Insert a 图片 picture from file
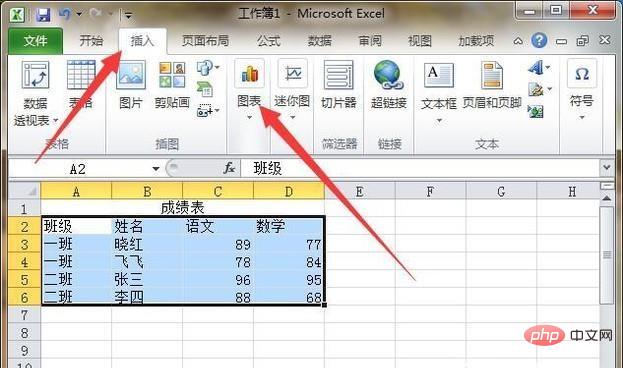Image resolution: width=623 pixels, height=368 pixels. 131,85
